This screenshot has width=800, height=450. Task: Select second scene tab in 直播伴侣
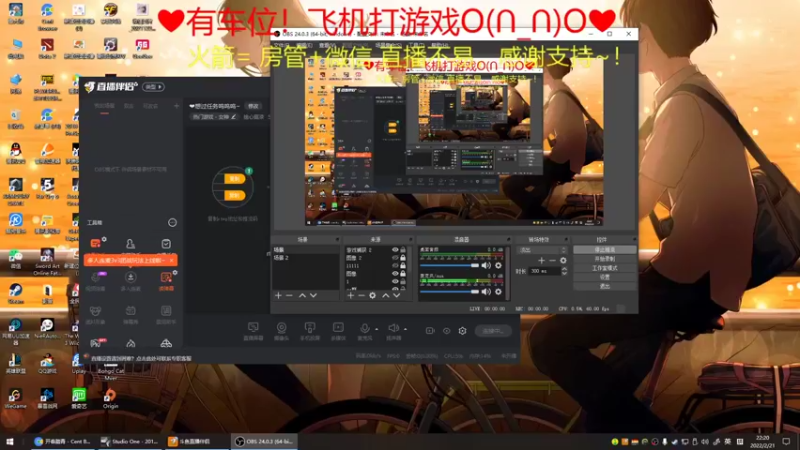pos(129,106)
